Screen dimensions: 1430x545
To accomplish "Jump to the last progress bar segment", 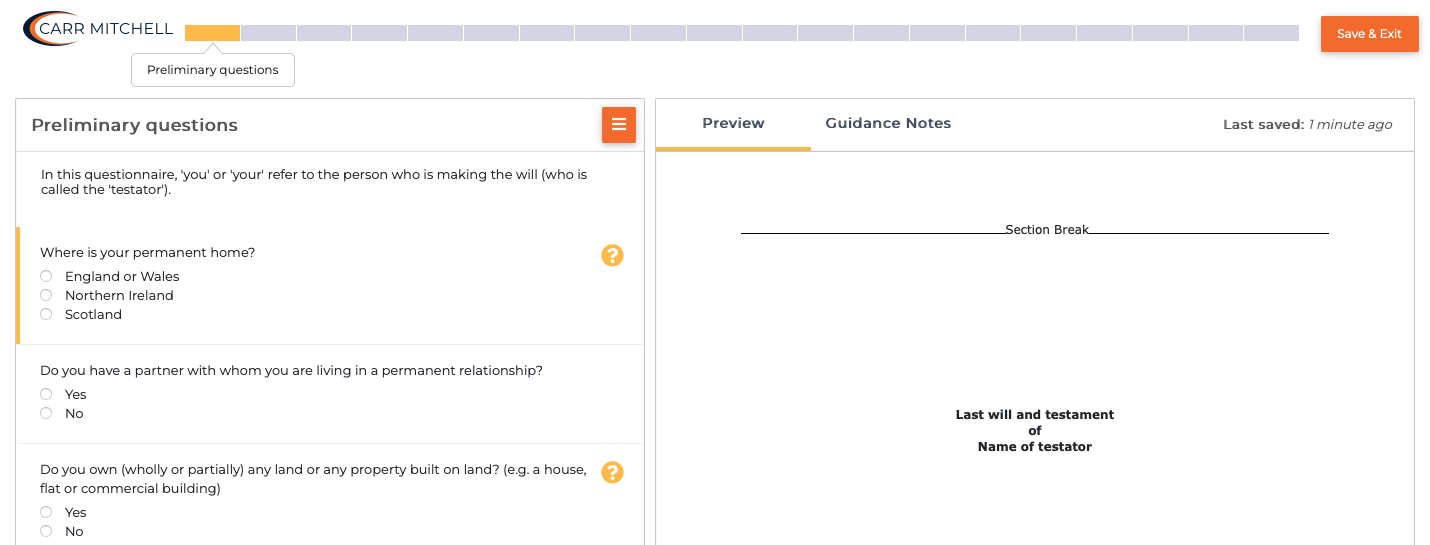I will pyautogui.click(x=1271, y=33).
